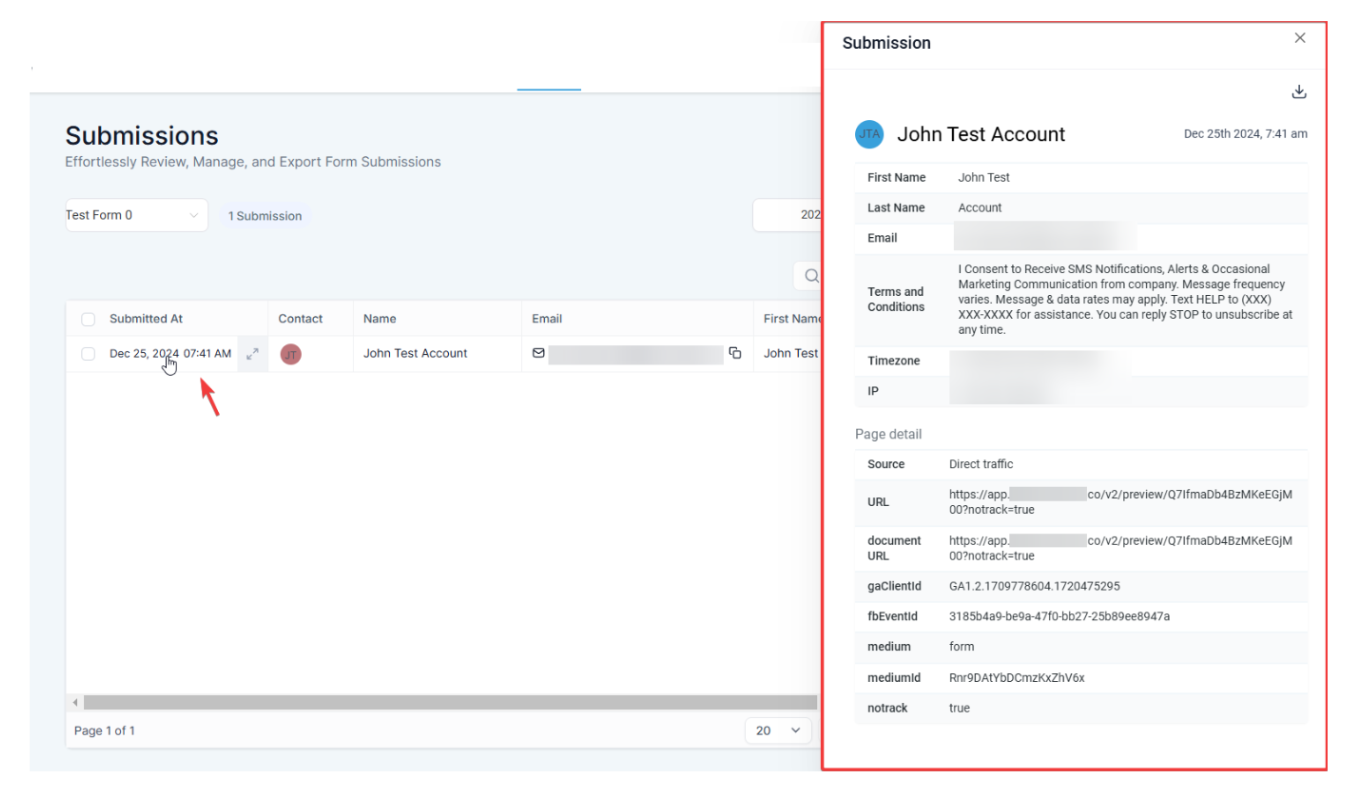Click the table's horizontal scrollbar track
Viewport: 1356px width, 789px height.
450,703
